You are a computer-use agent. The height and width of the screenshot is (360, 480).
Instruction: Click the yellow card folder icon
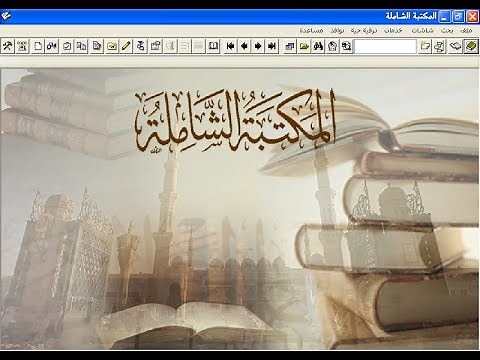[112, 46]
